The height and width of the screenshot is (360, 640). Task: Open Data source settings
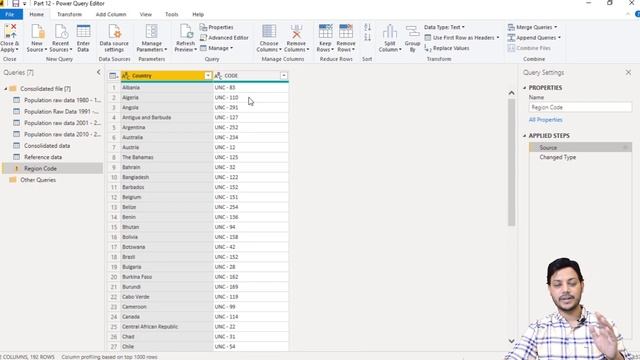click(x=114, y=31)
